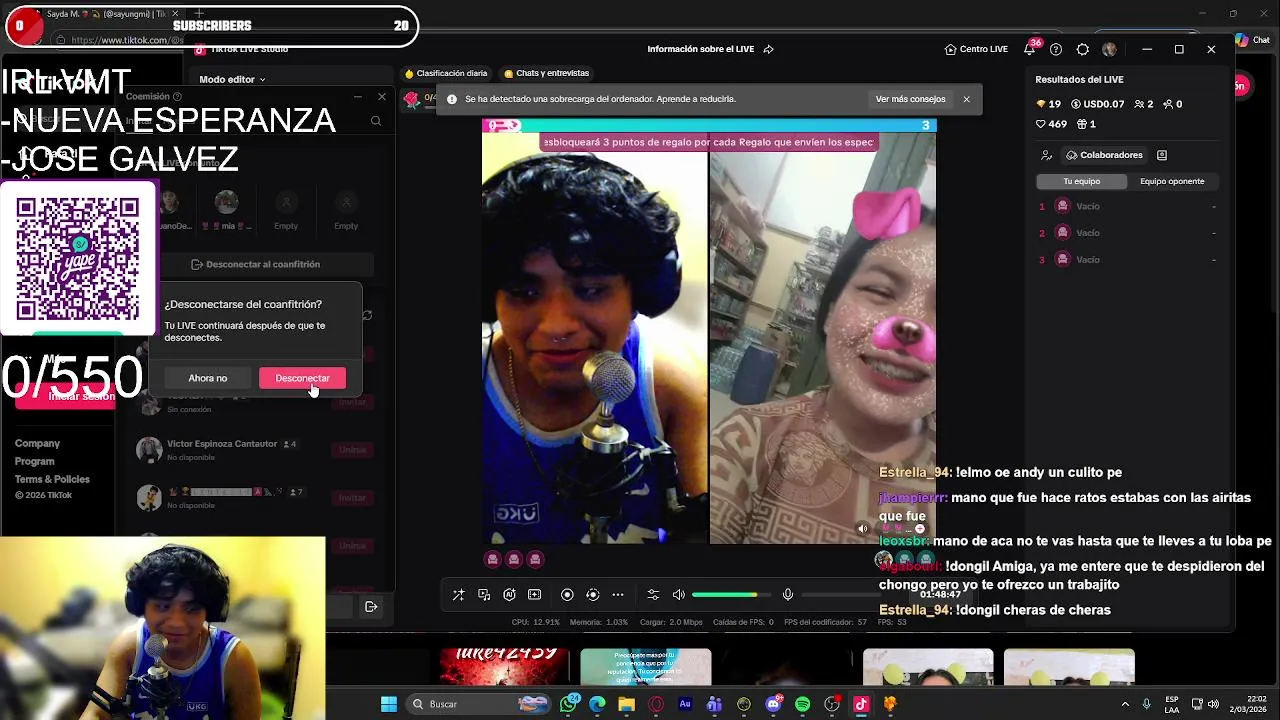
Task: Open the media and music icon in toolbar
Action: tap(484, 595)
